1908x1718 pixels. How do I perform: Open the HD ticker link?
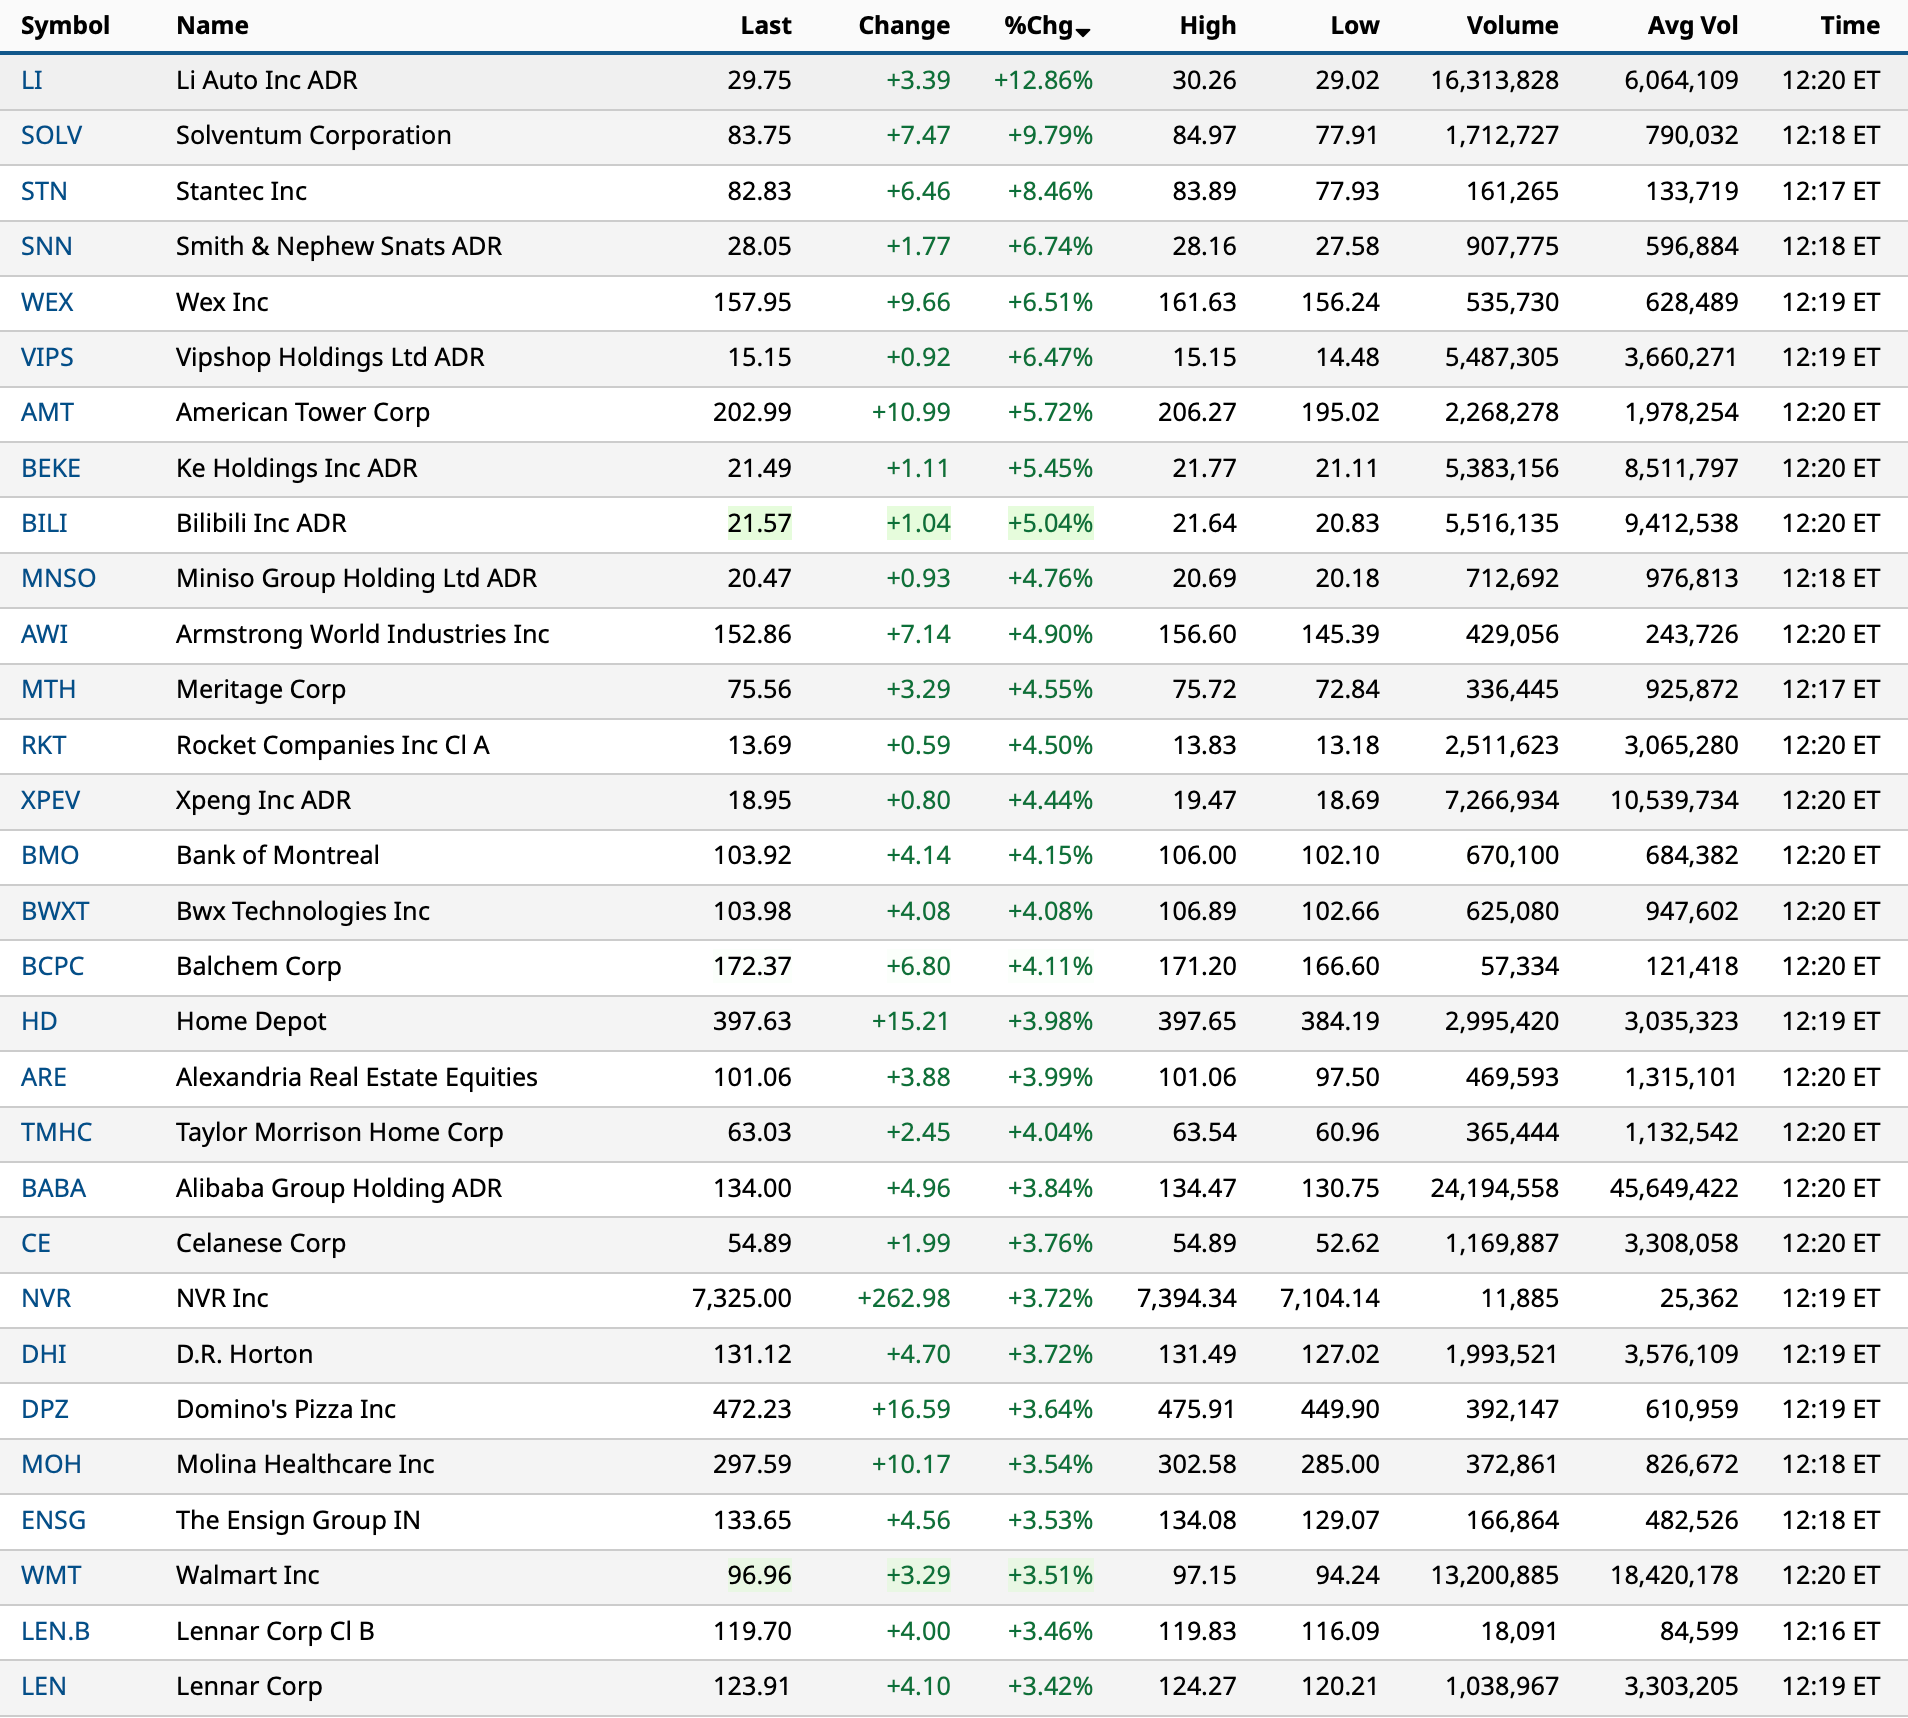tap(39, 1021)
